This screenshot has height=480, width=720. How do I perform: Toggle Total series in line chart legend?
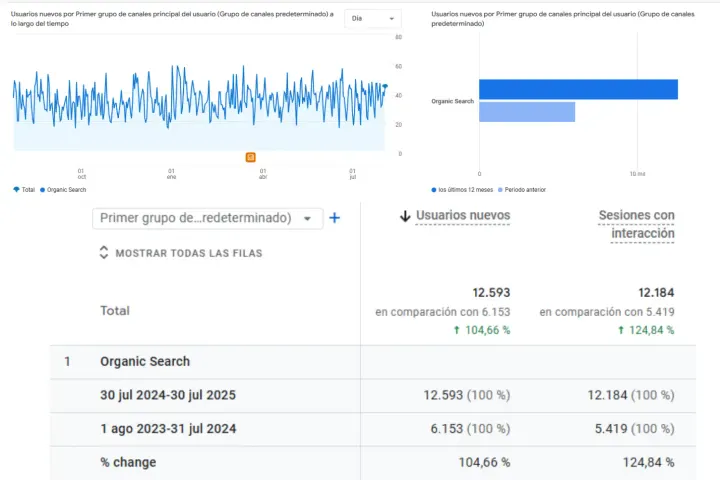(x=24, y=190)
